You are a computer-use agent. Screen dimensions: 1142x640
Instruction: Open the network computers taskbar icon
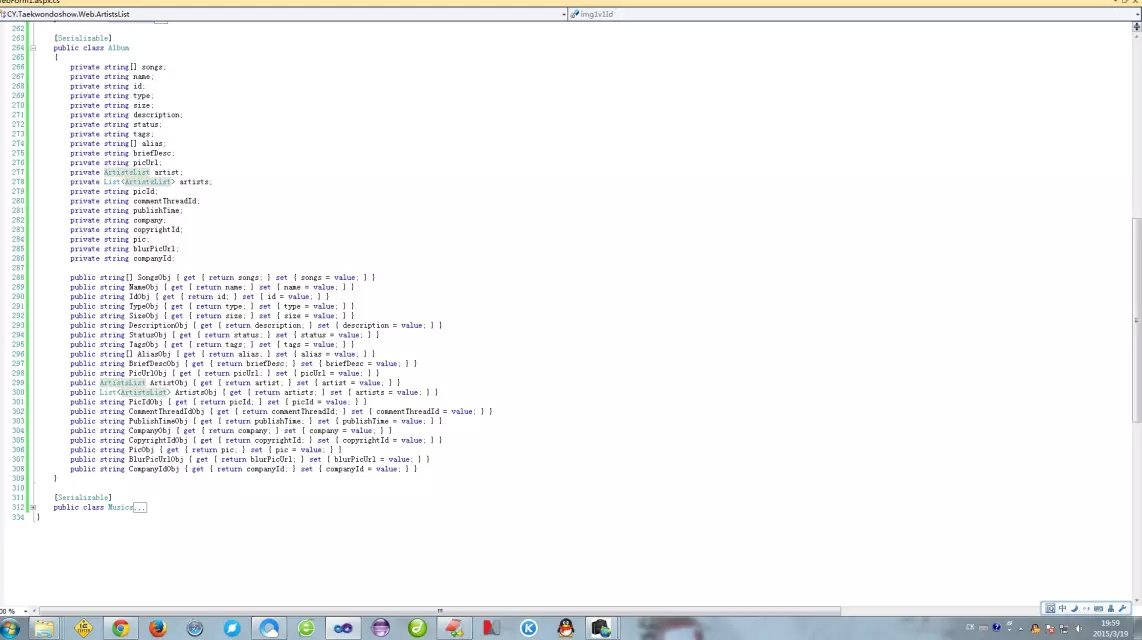click(x=601, y=628)
